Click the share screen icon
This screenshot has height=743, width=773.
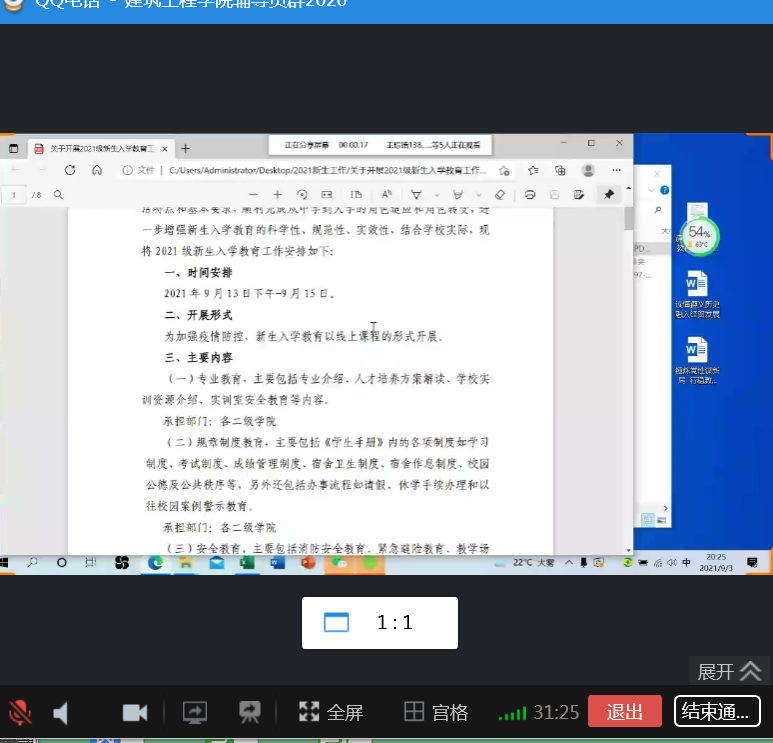click(194, 712)
